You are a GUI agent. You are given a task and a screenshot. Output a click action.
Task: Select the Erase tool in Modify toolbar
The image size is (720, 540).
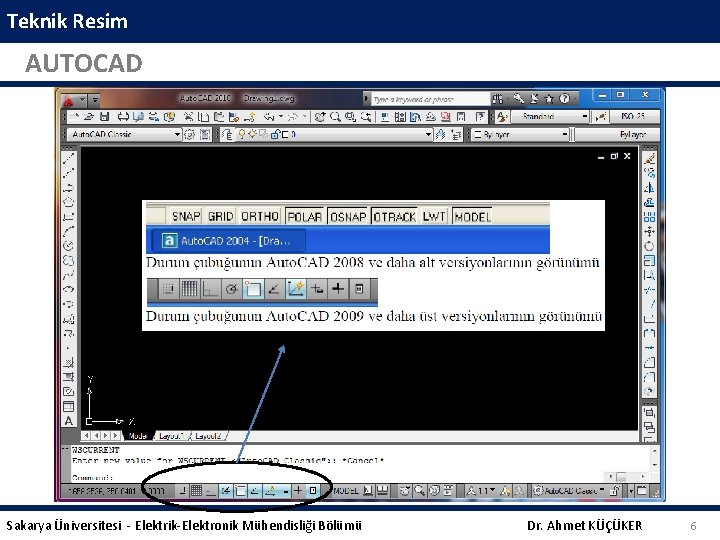(x=649, y=159)
